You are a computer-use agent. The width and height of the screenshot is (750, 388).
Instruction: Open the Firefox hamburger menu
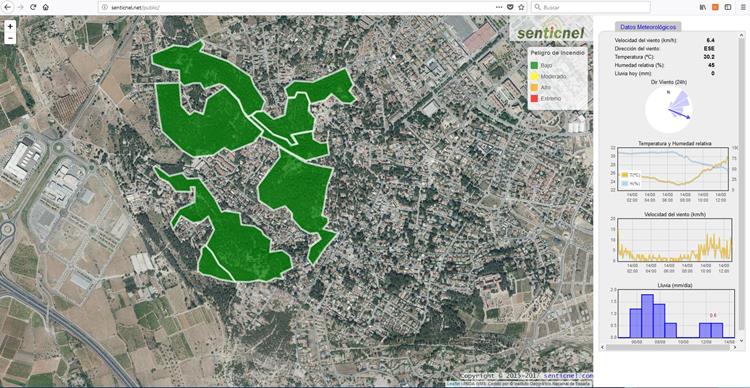coord(743,7)
